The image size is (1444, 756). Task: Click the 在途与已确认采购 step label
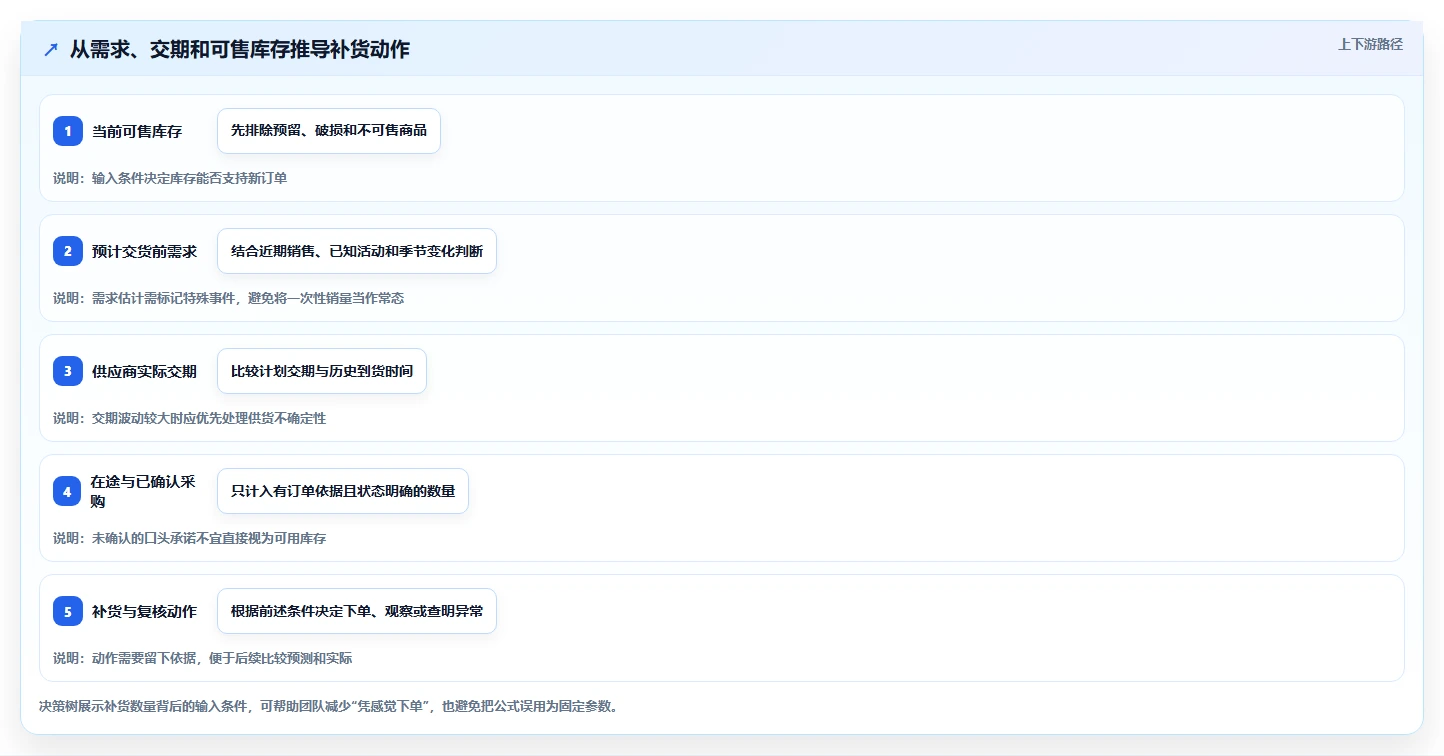click(x=143, y=491)
